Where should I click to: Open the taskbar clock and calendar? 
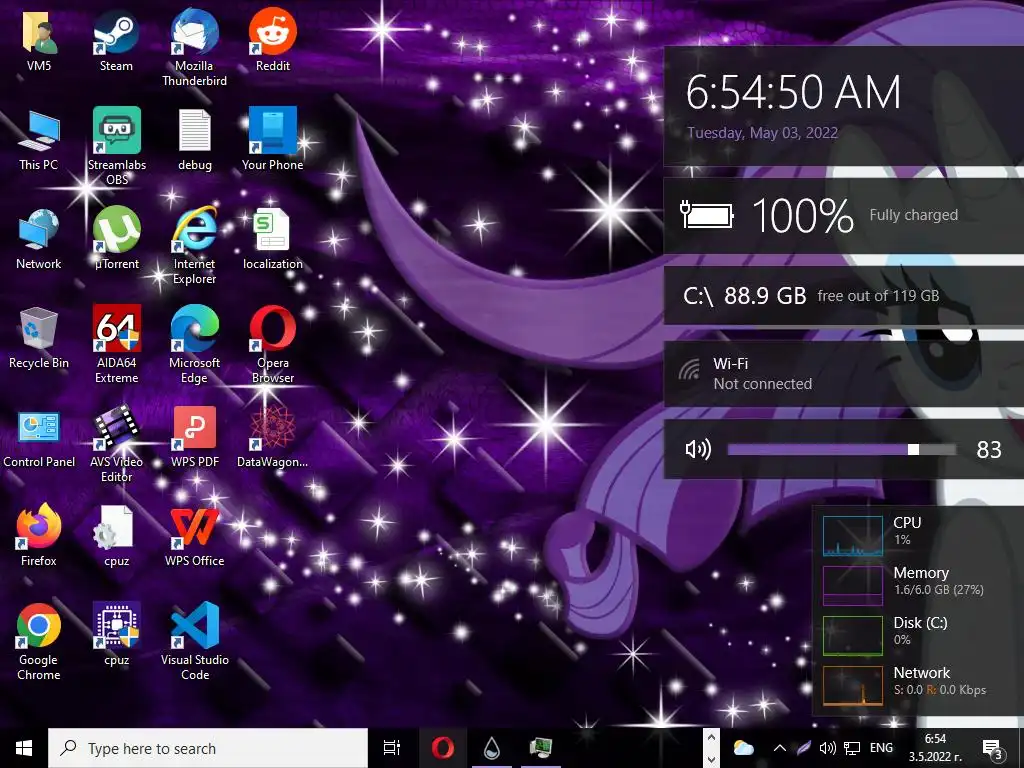point(935,748)
